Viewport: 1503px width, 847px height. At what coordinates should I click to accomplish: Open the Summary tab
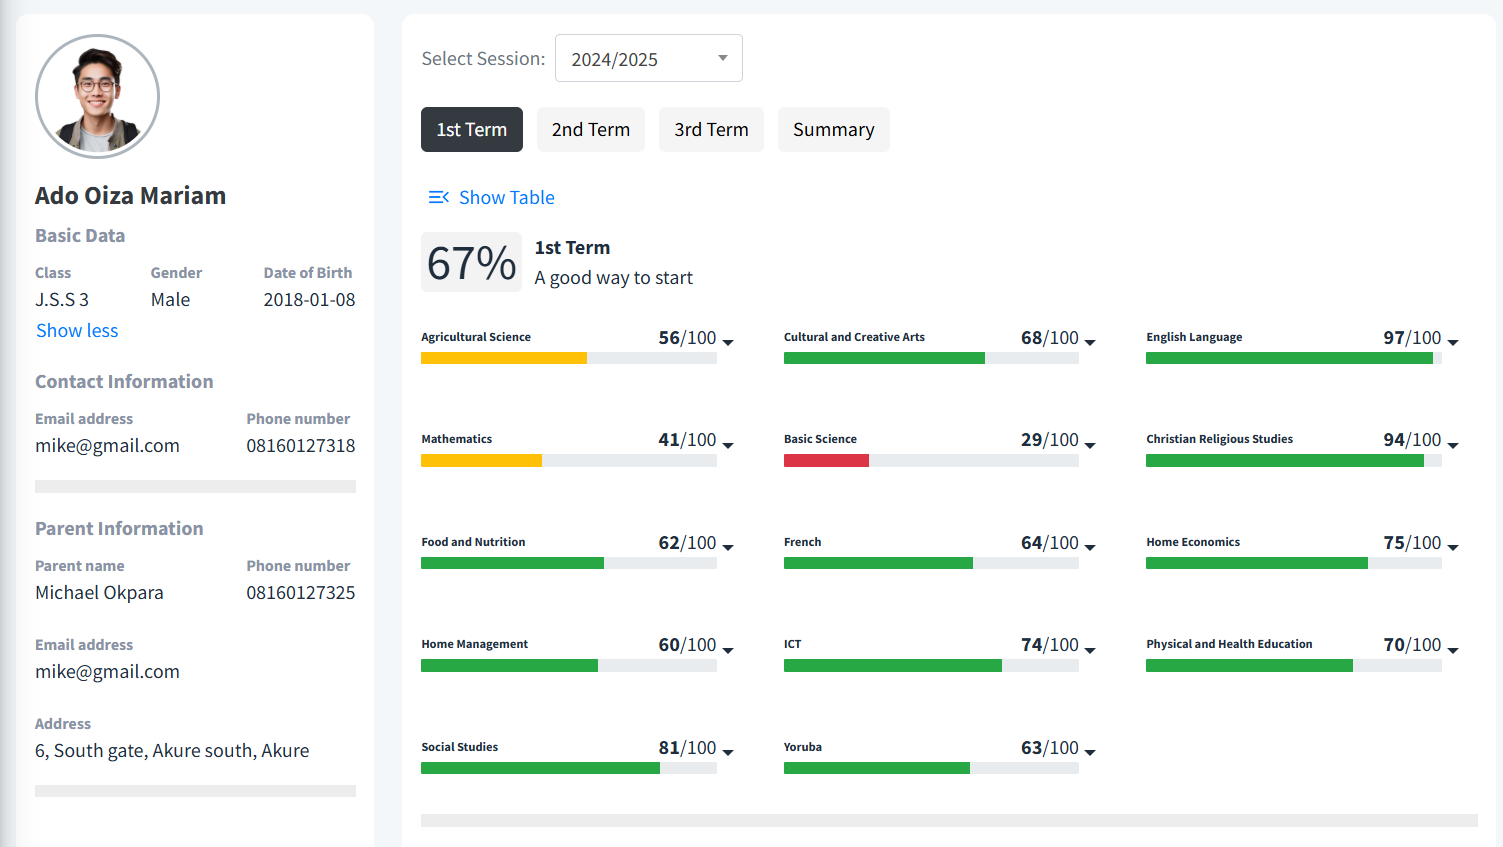834,129
